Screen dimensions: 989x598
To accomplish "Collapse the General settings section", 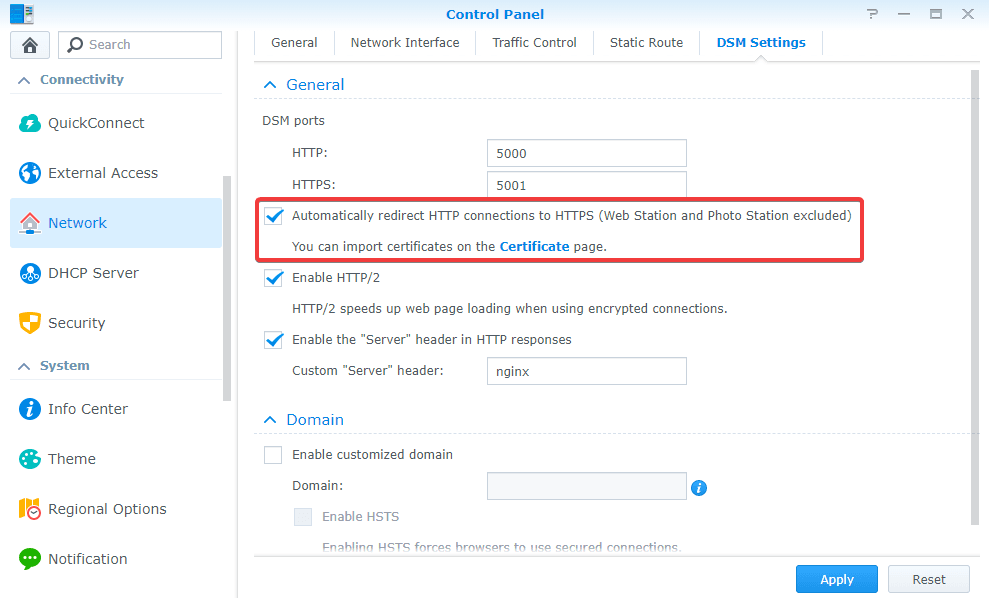I will point(269,86).
